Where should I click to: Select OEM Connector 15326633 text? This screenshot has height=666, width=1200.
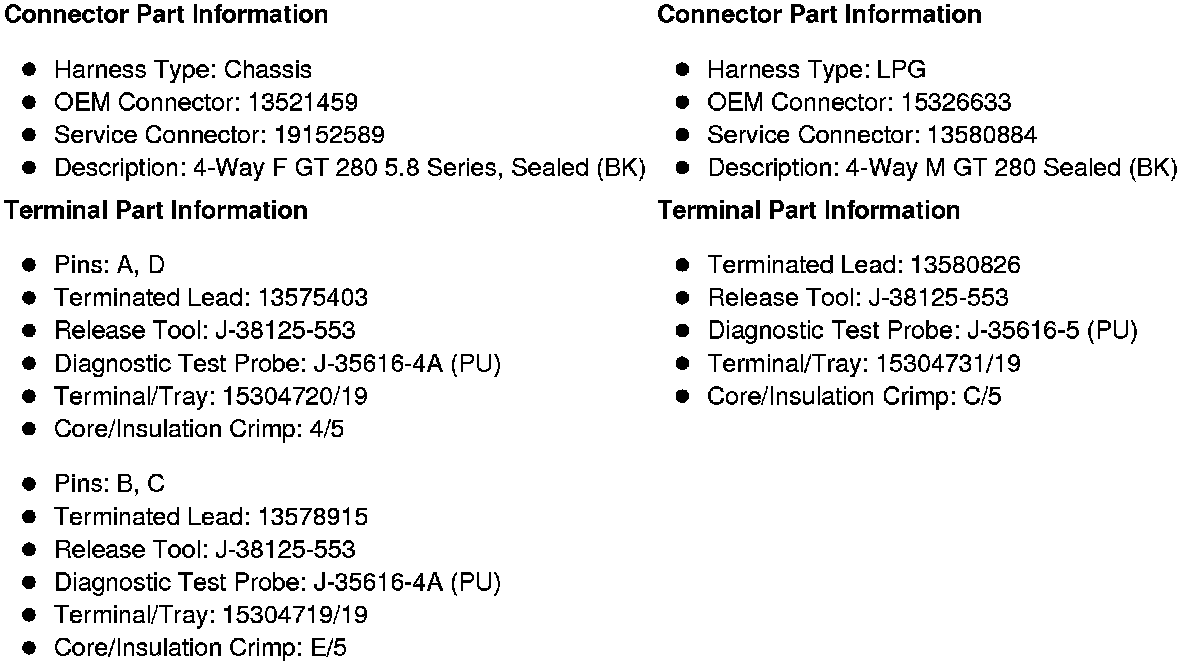[x=859, y=103]
